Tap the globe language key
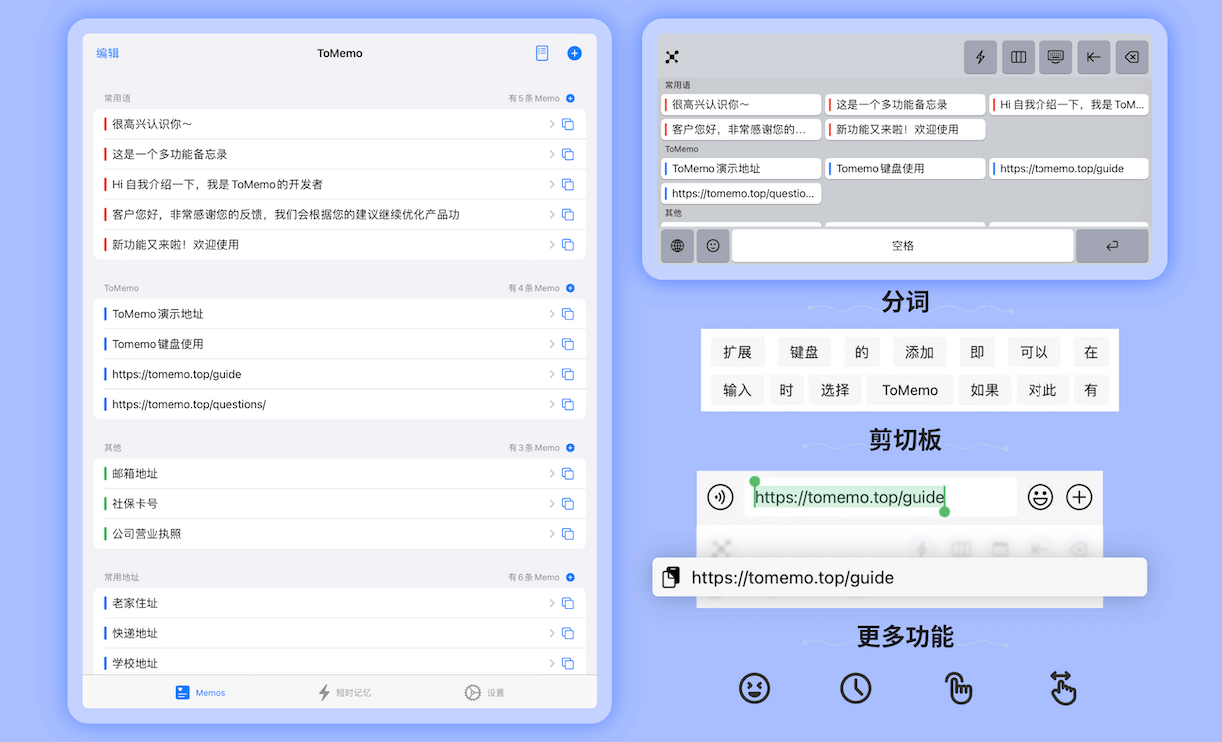Viewport: 1222px width, 742px height. [x=677, y=245]
